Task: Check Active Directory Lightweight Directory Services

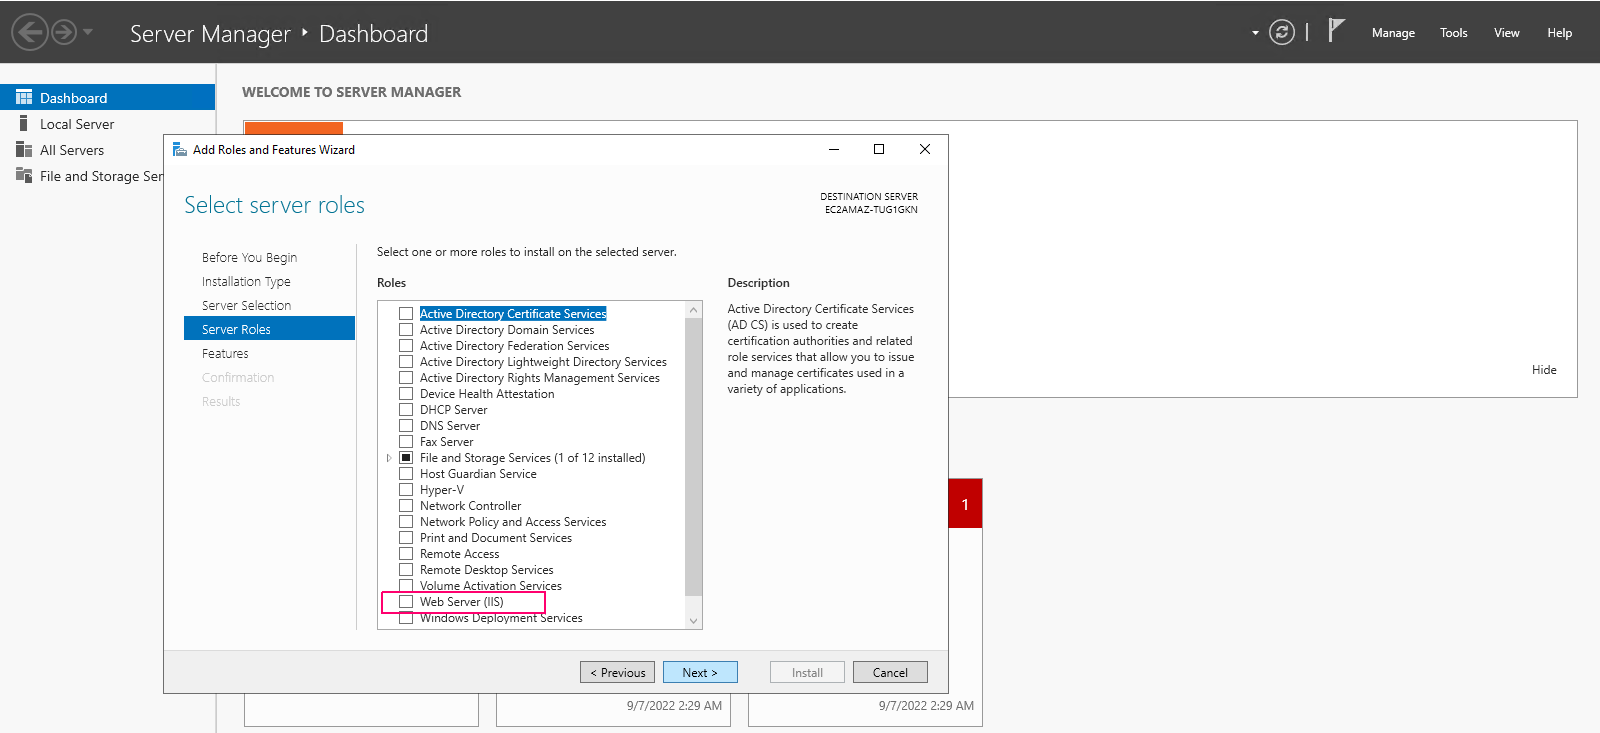Action: (406, 362)
